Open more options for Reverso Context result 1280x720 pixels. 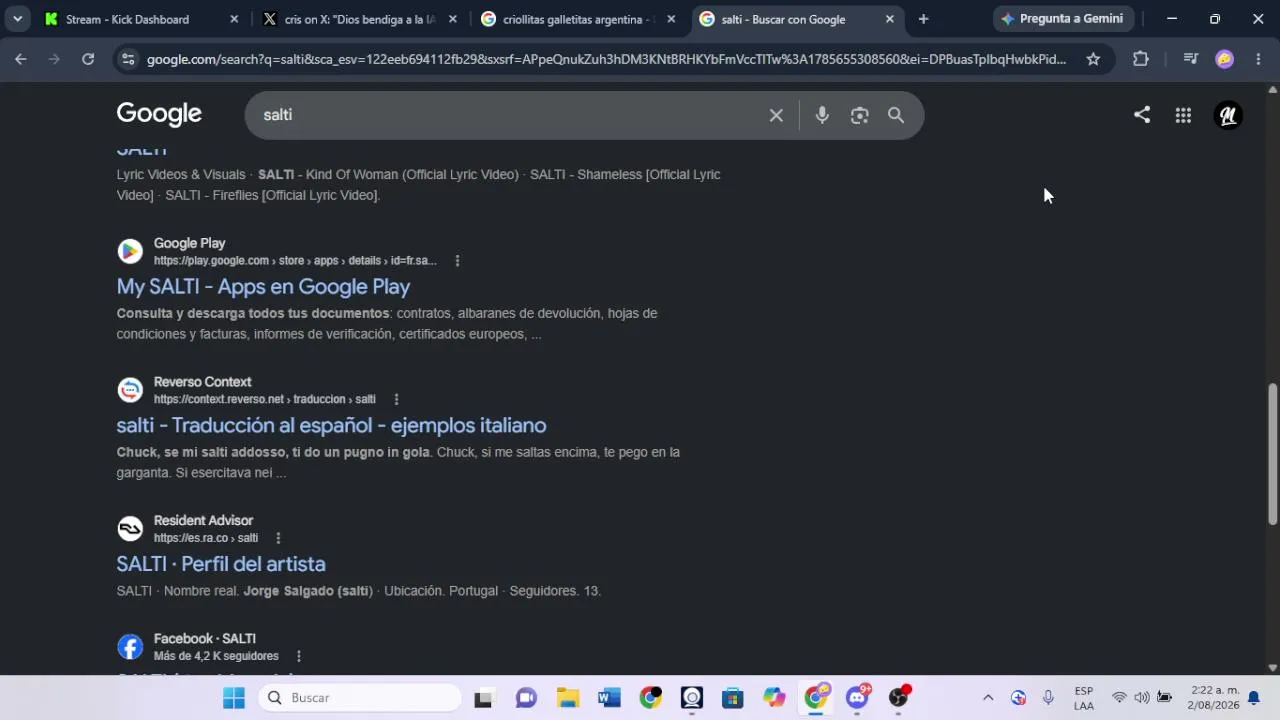(396, 399)
